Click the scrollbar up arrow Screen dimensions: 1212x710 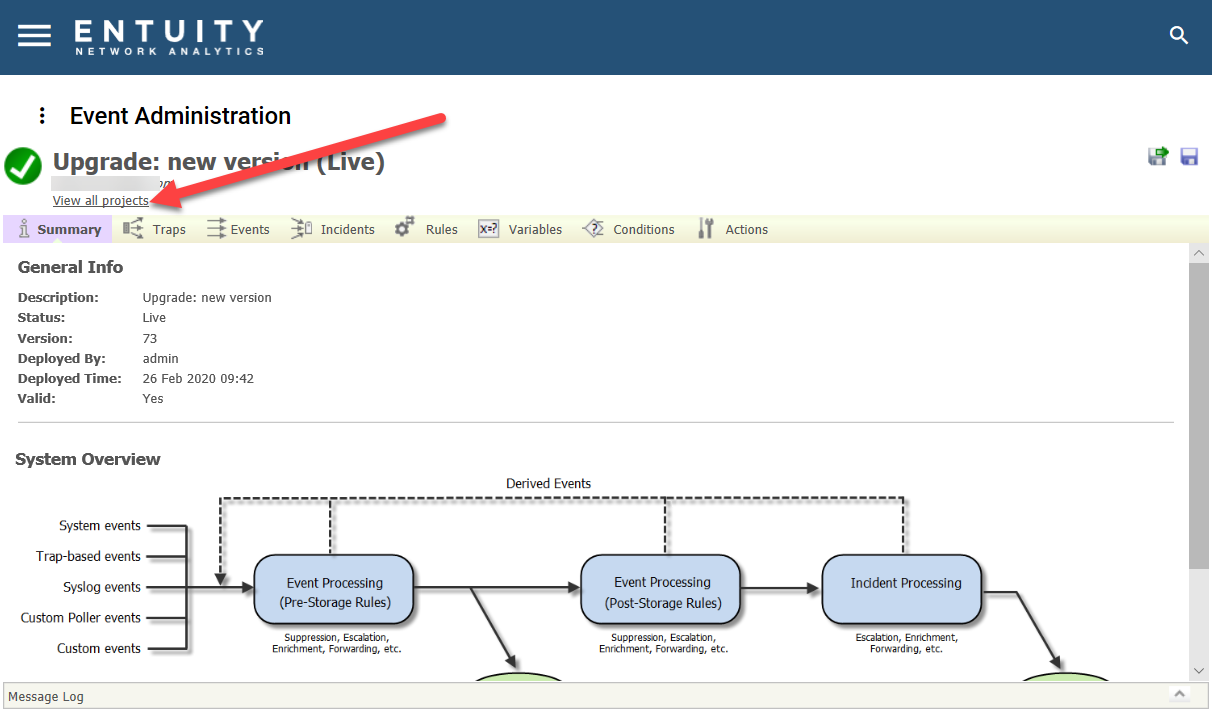coord(1200,254)
